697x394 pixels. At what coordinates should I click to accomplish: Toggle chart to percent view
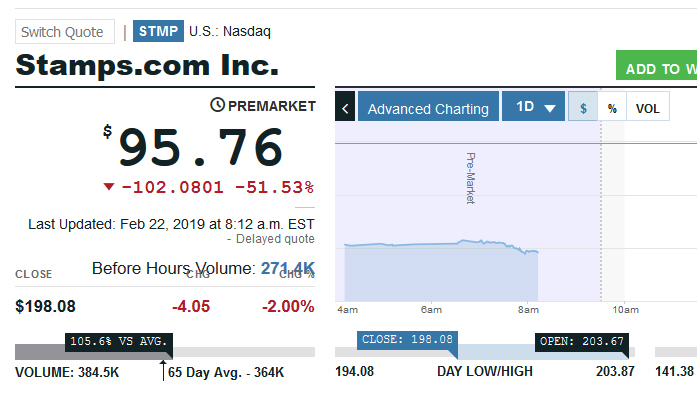coord(612,106)
